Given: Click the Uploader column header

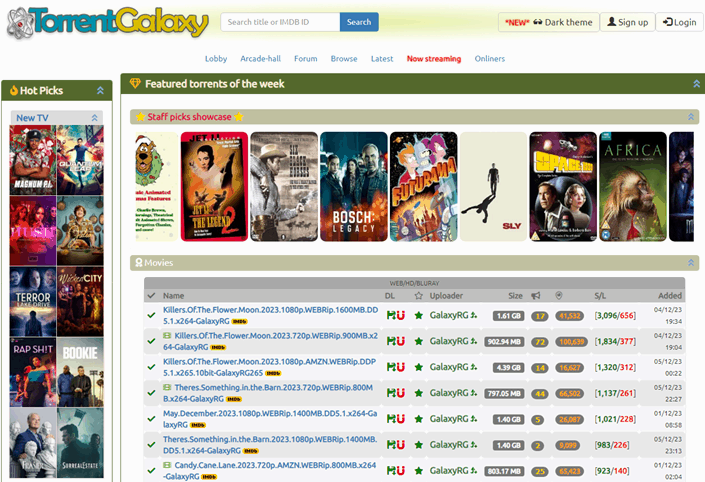Looking at the screenshot, I should click(446, 296).
